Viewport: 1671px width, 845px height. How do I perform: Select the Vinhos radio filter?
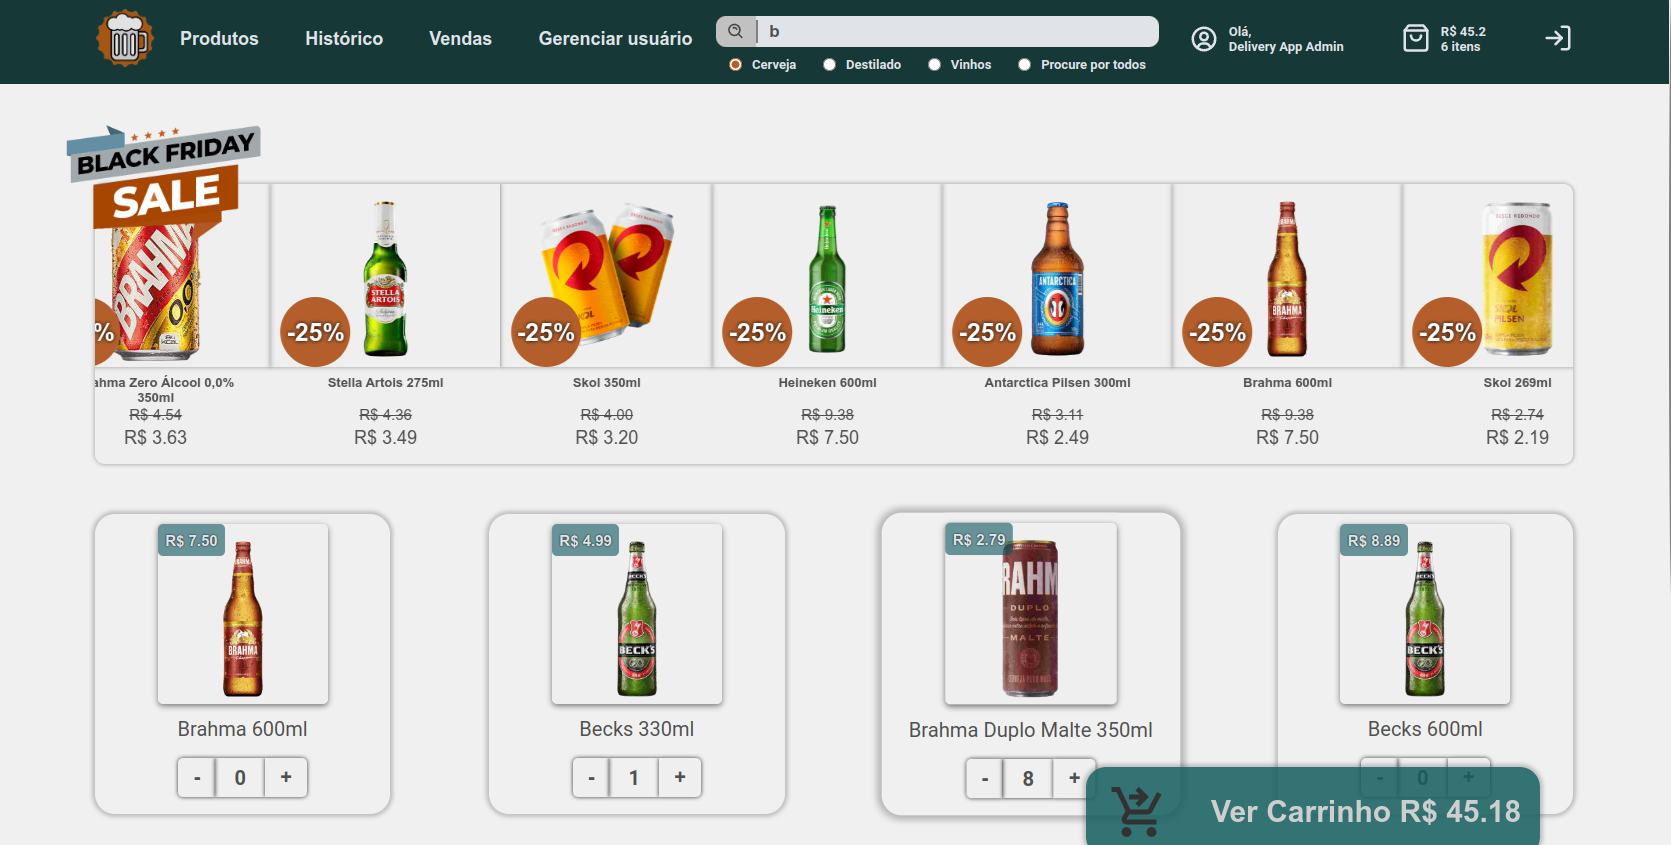click(x=934, y=64)
